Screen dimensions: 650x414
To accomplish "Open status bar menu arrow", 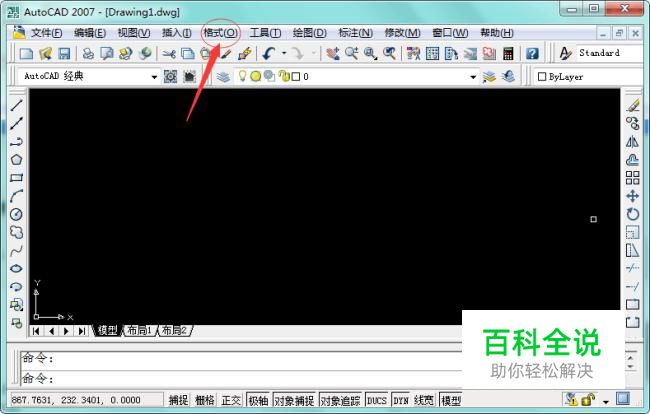I will 606,402.
